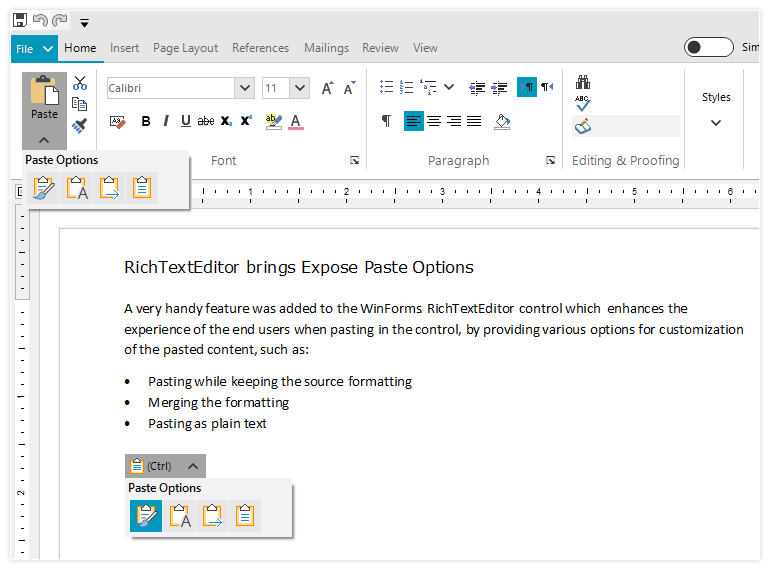Click the Format Painter brush icon
770x574 pixels.
(80, 126)
